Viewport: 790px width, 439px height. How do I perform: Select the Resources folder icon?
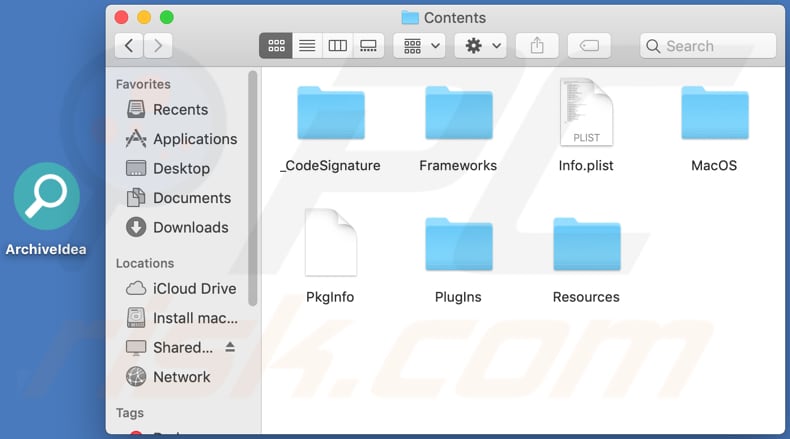tap(586, 244)
